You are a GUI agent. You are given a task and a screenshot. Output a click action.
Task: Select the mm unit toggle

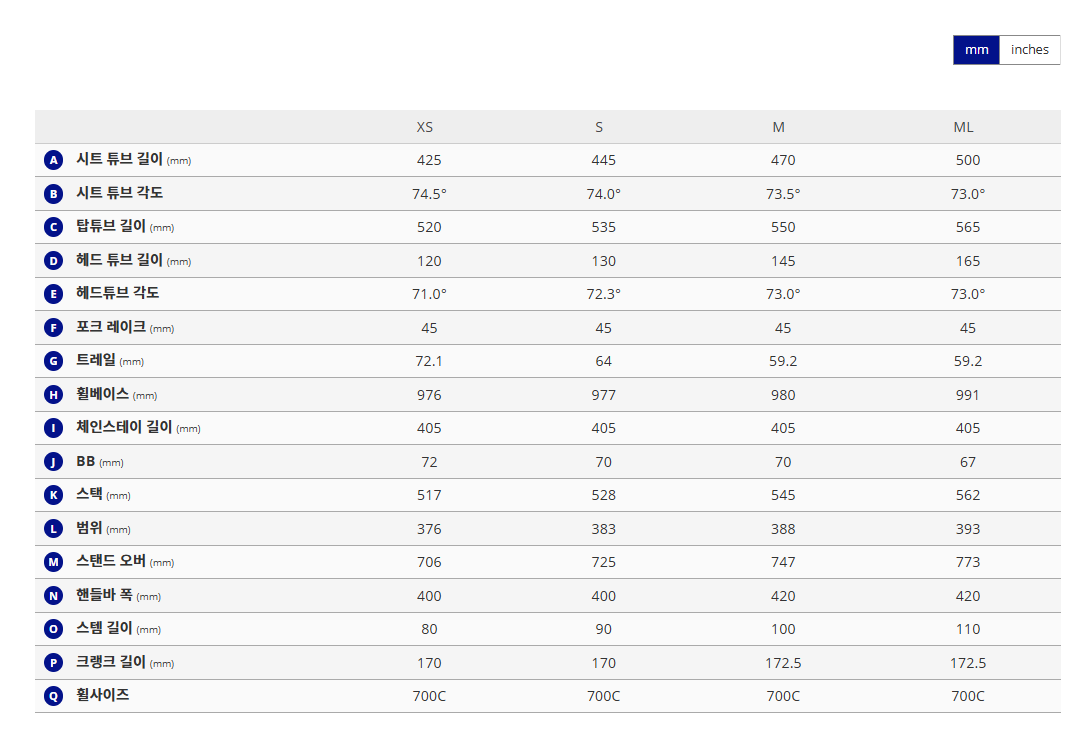point(976,50)
